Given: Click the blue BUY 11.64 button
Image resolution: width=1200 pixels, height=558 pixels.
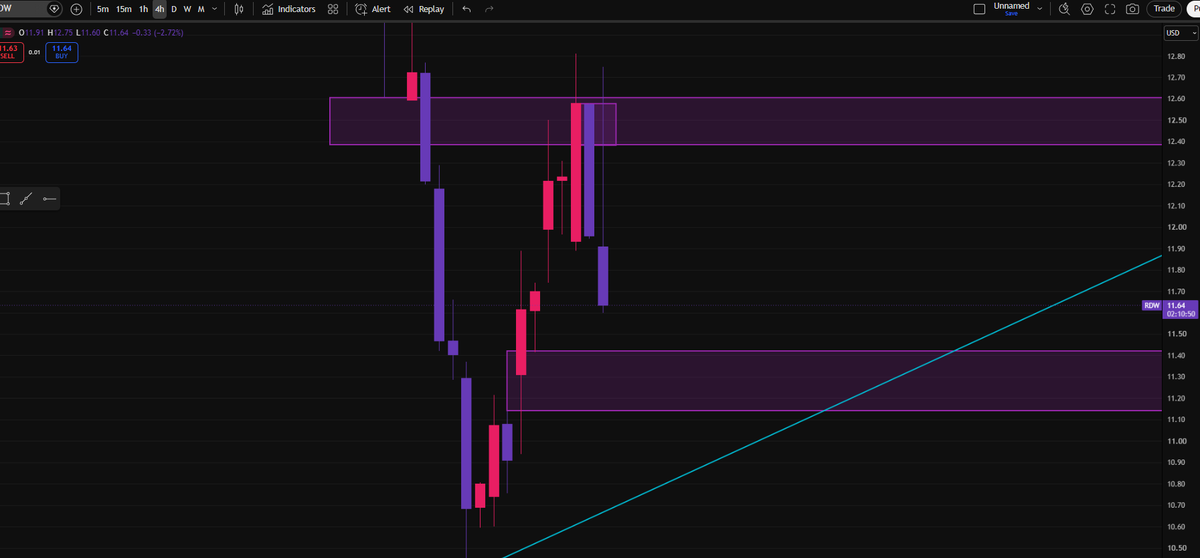Looking at the screenshot, I should pyautogui.click(x=61, y=51).
